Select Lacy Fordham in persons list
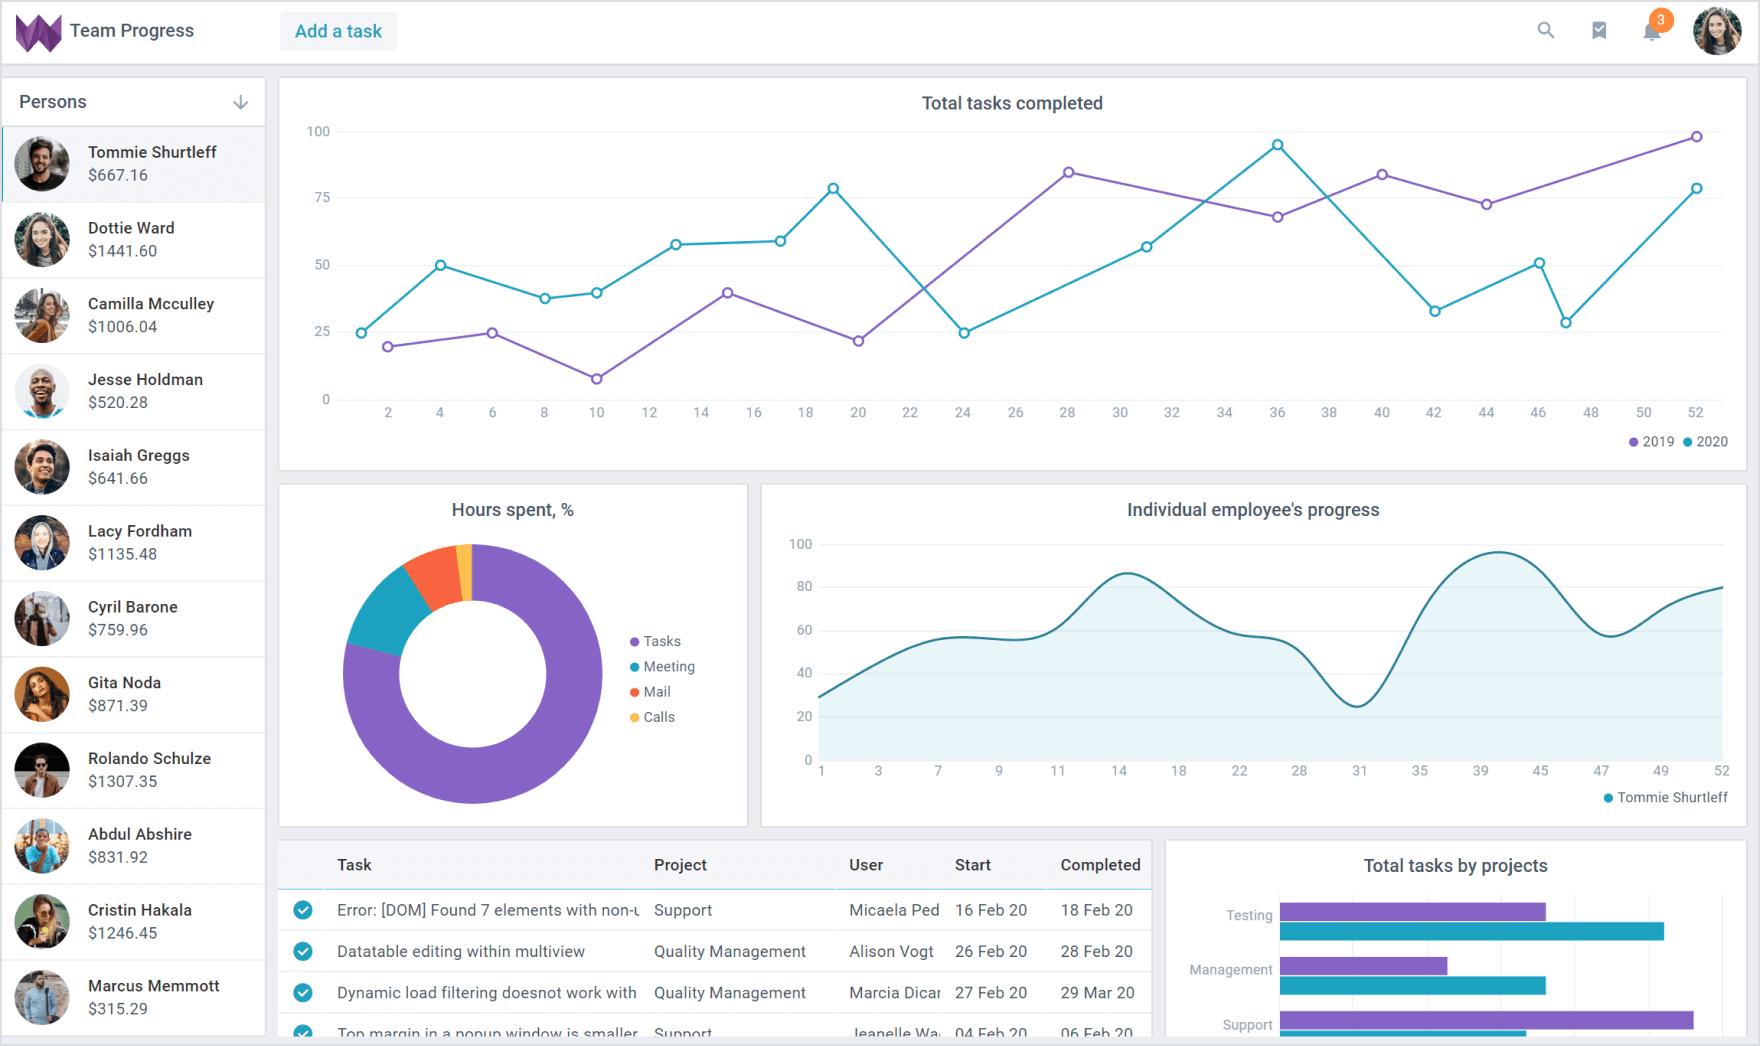This screenshot has height=1046, width=1760. 134,543
